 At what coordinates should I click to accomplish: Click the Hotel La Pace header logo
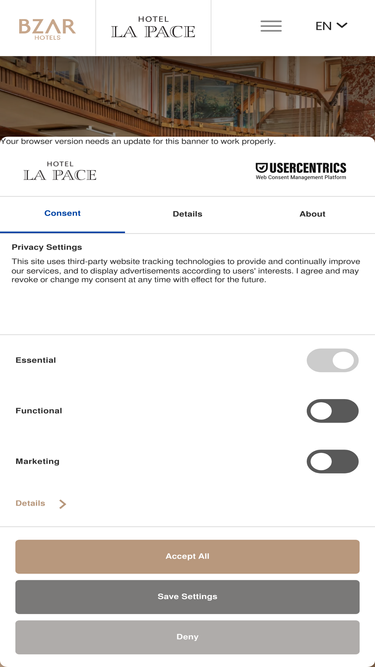click(x=153, y=27)
